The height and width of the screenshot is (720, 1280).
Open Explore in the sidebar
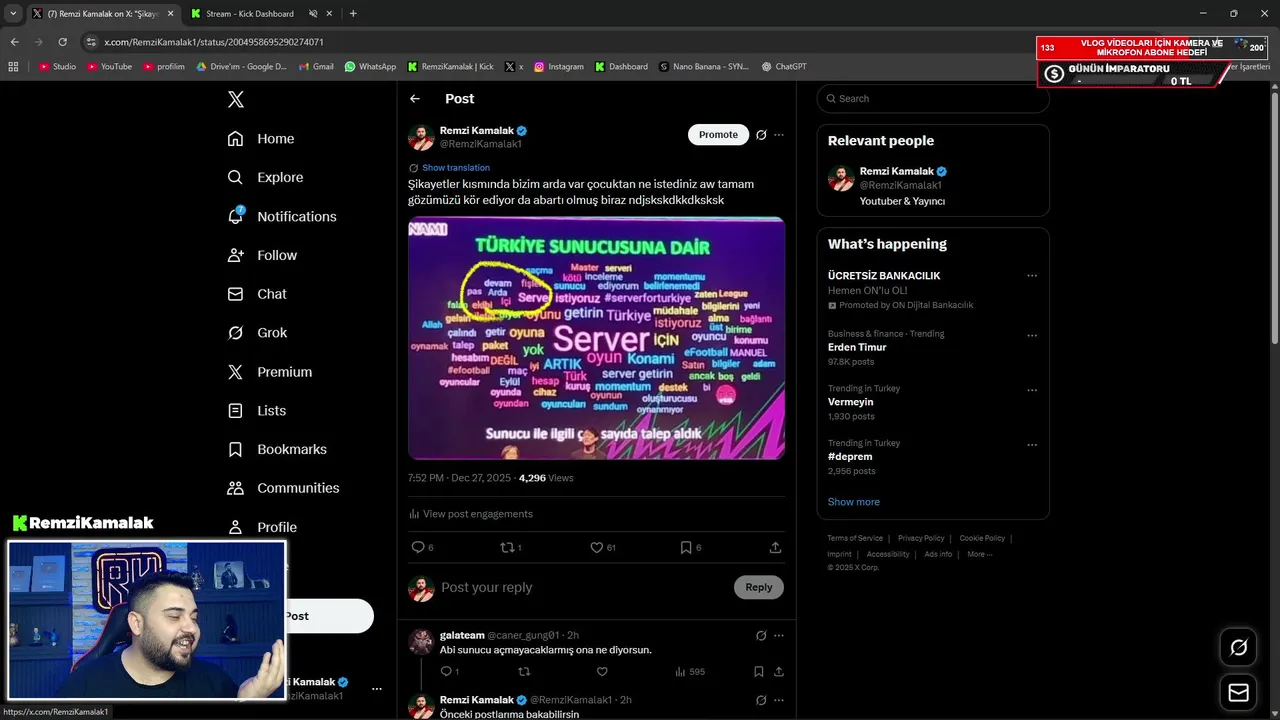265,177
